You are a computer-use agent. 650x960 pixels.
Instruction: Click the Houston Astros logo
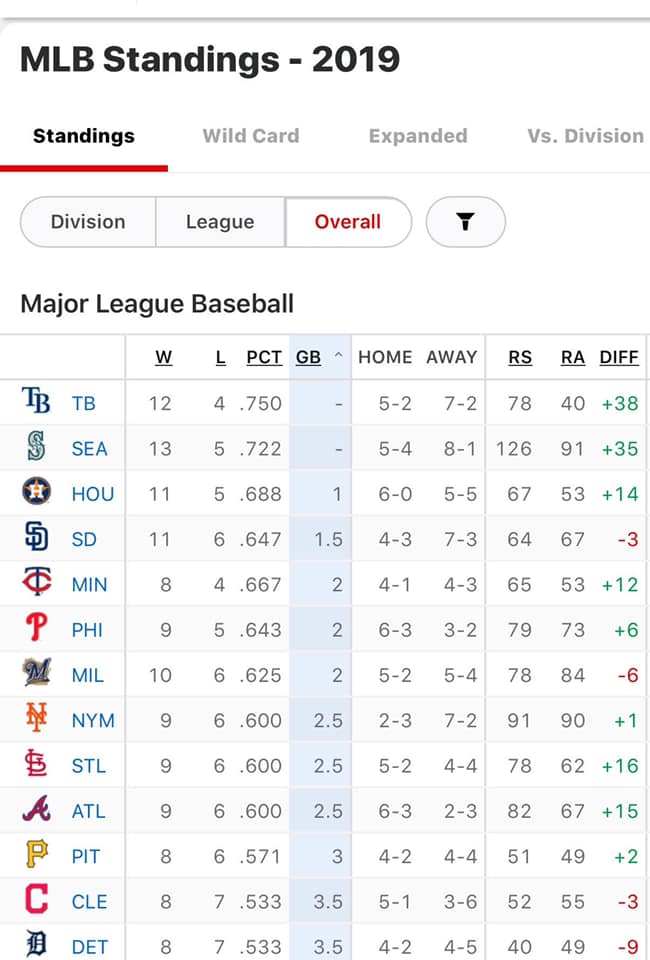[x=36, y=491]
